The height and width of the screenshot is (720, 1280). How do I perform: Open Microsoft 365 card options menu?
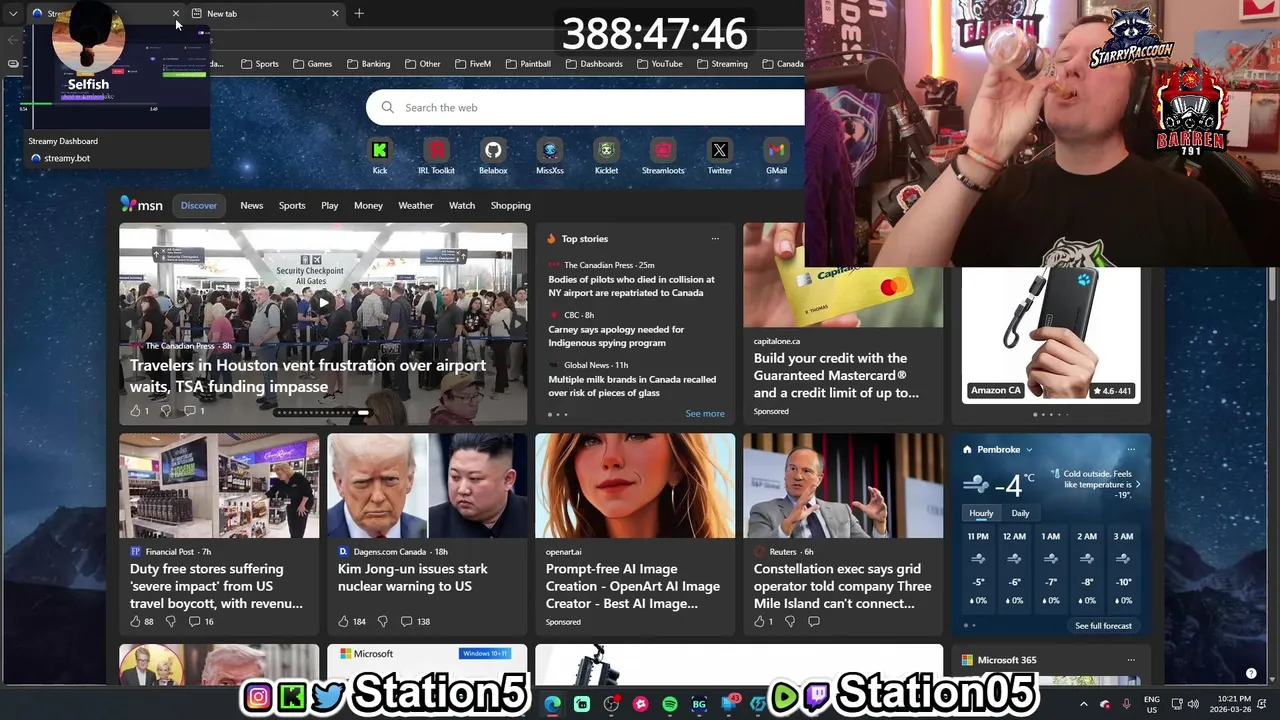(x=1131, y=660)
